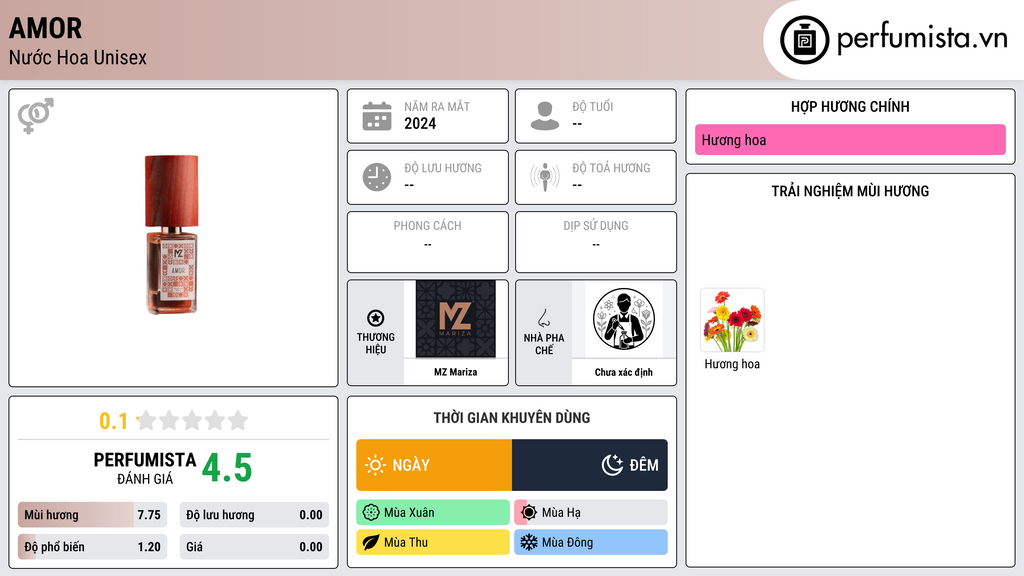Click the perfumista.vn site name
1024x576 pixels.
pos(922,39)
